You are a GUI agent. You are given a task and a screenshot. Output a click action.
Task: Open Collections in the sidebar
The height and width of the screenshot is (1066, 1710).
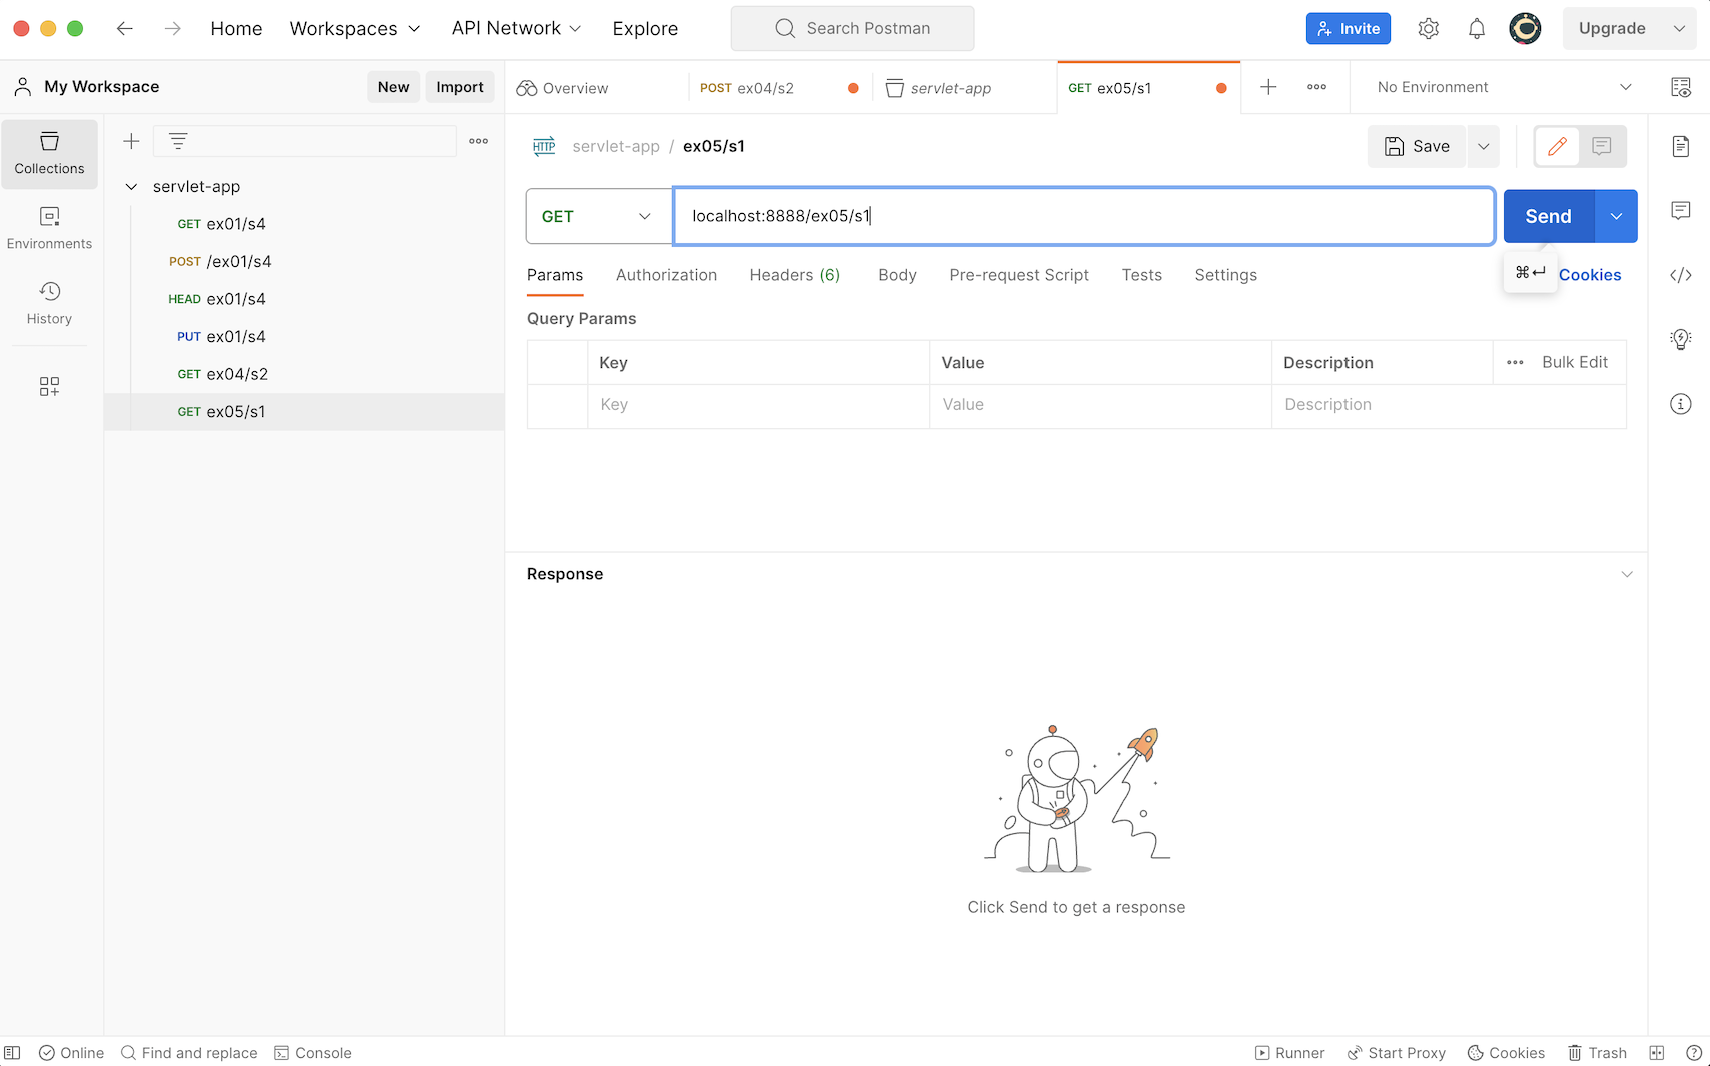(x=49, y=154)
